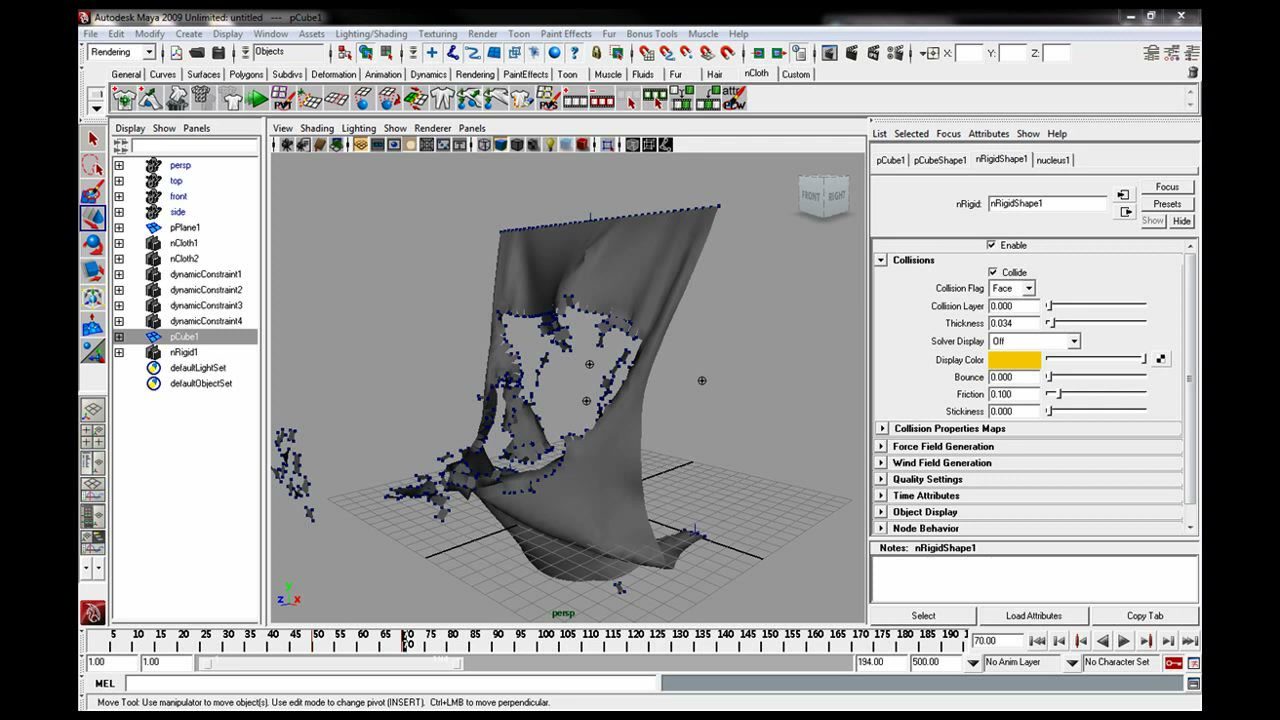Screen dimensions: 1280x720
Task: Select dynamicConstraint2 in the outliner
Action: coord(206,290)
